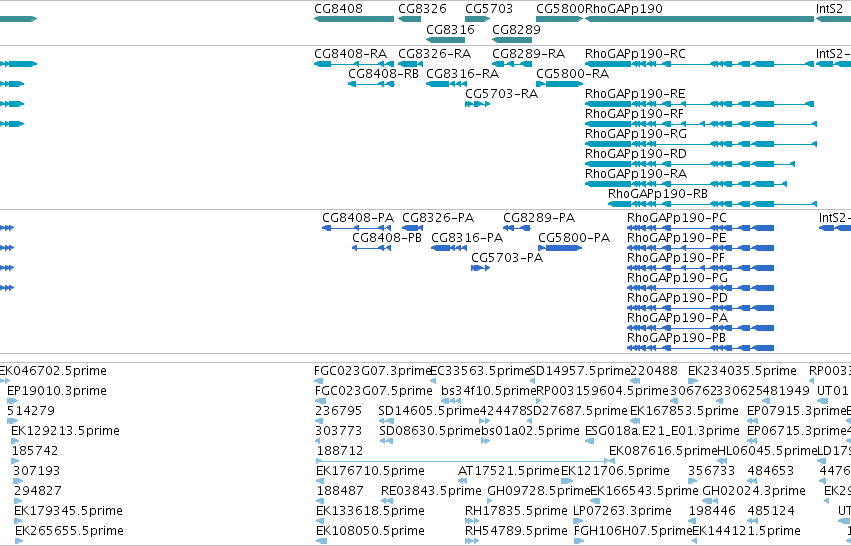Select EST EK046702.5prime

tap(5, 381)
